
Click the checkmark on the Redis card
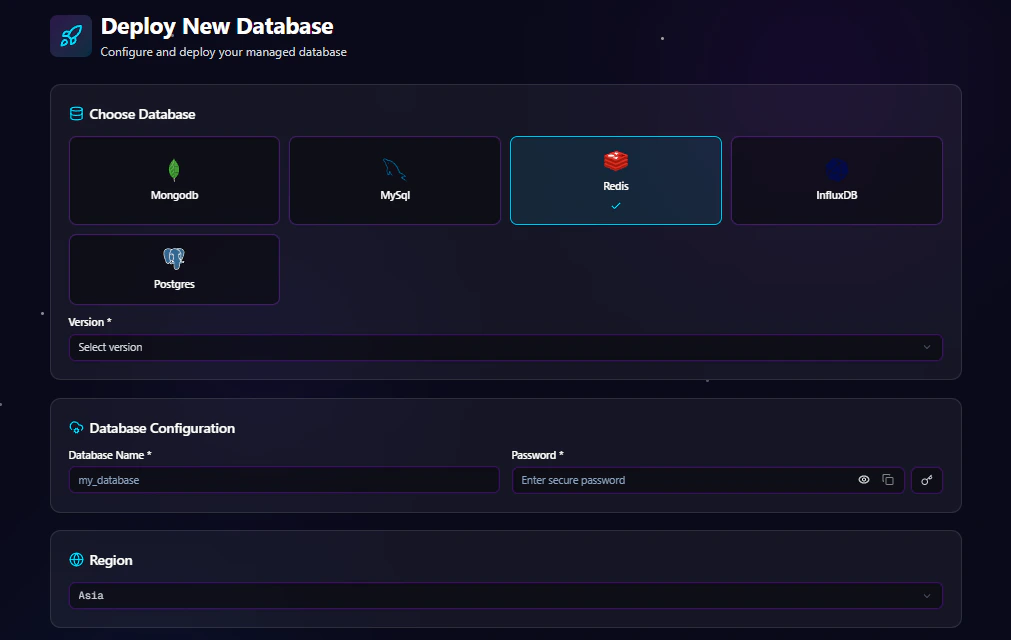tap(616, 206)
